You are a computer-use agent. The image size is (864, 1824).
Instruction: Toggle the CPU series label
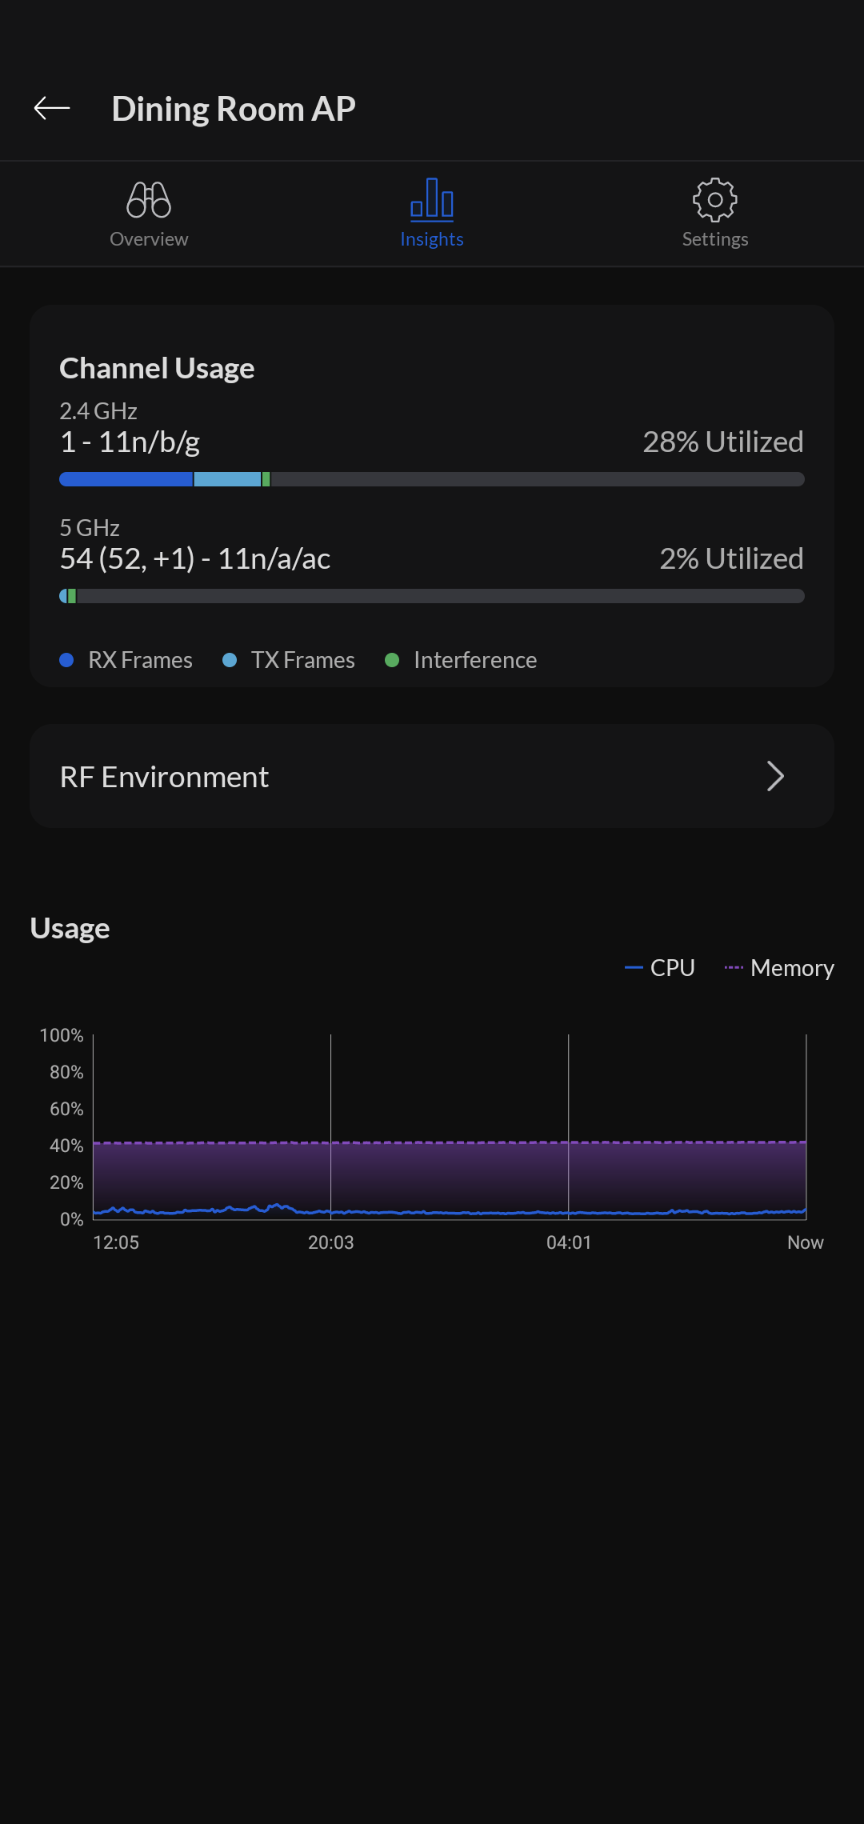pyautogui.click(x=672, y=968)
